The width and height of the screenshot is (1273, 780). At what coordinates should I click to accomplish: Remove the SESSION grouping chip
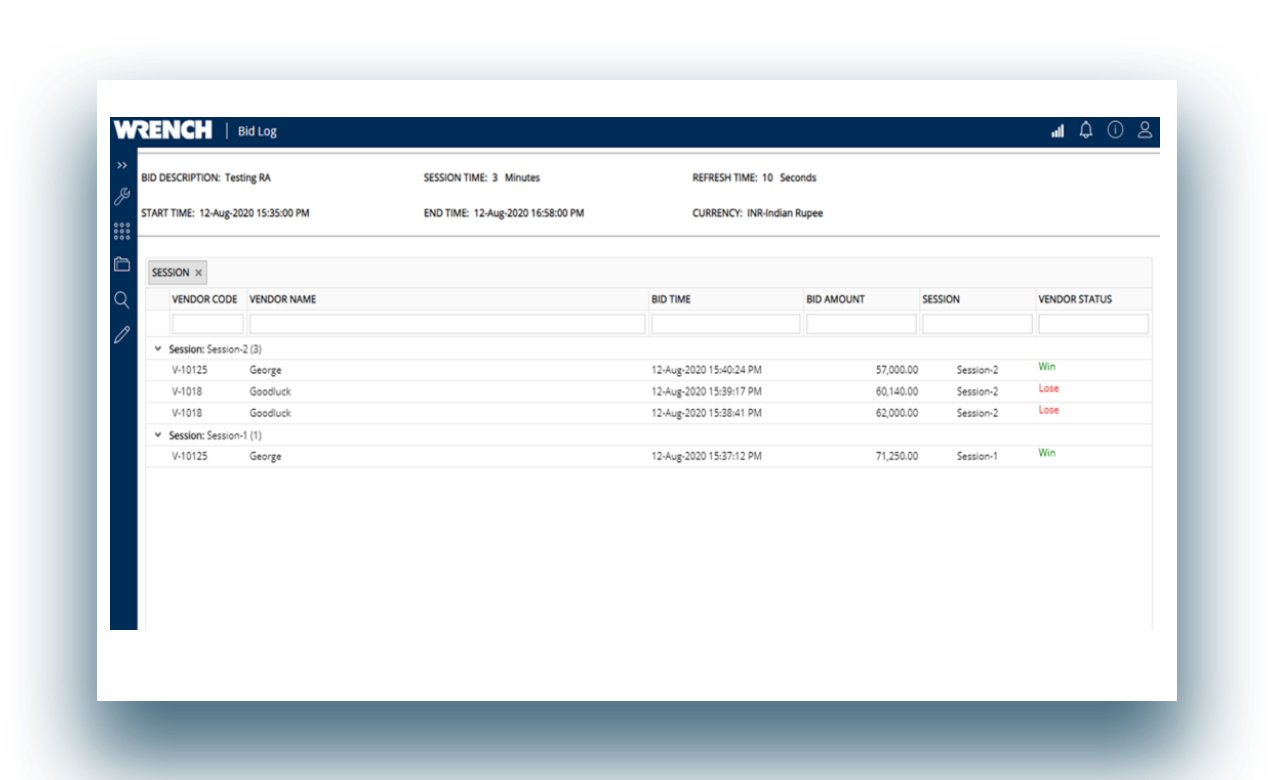click(x=198, y=272)
